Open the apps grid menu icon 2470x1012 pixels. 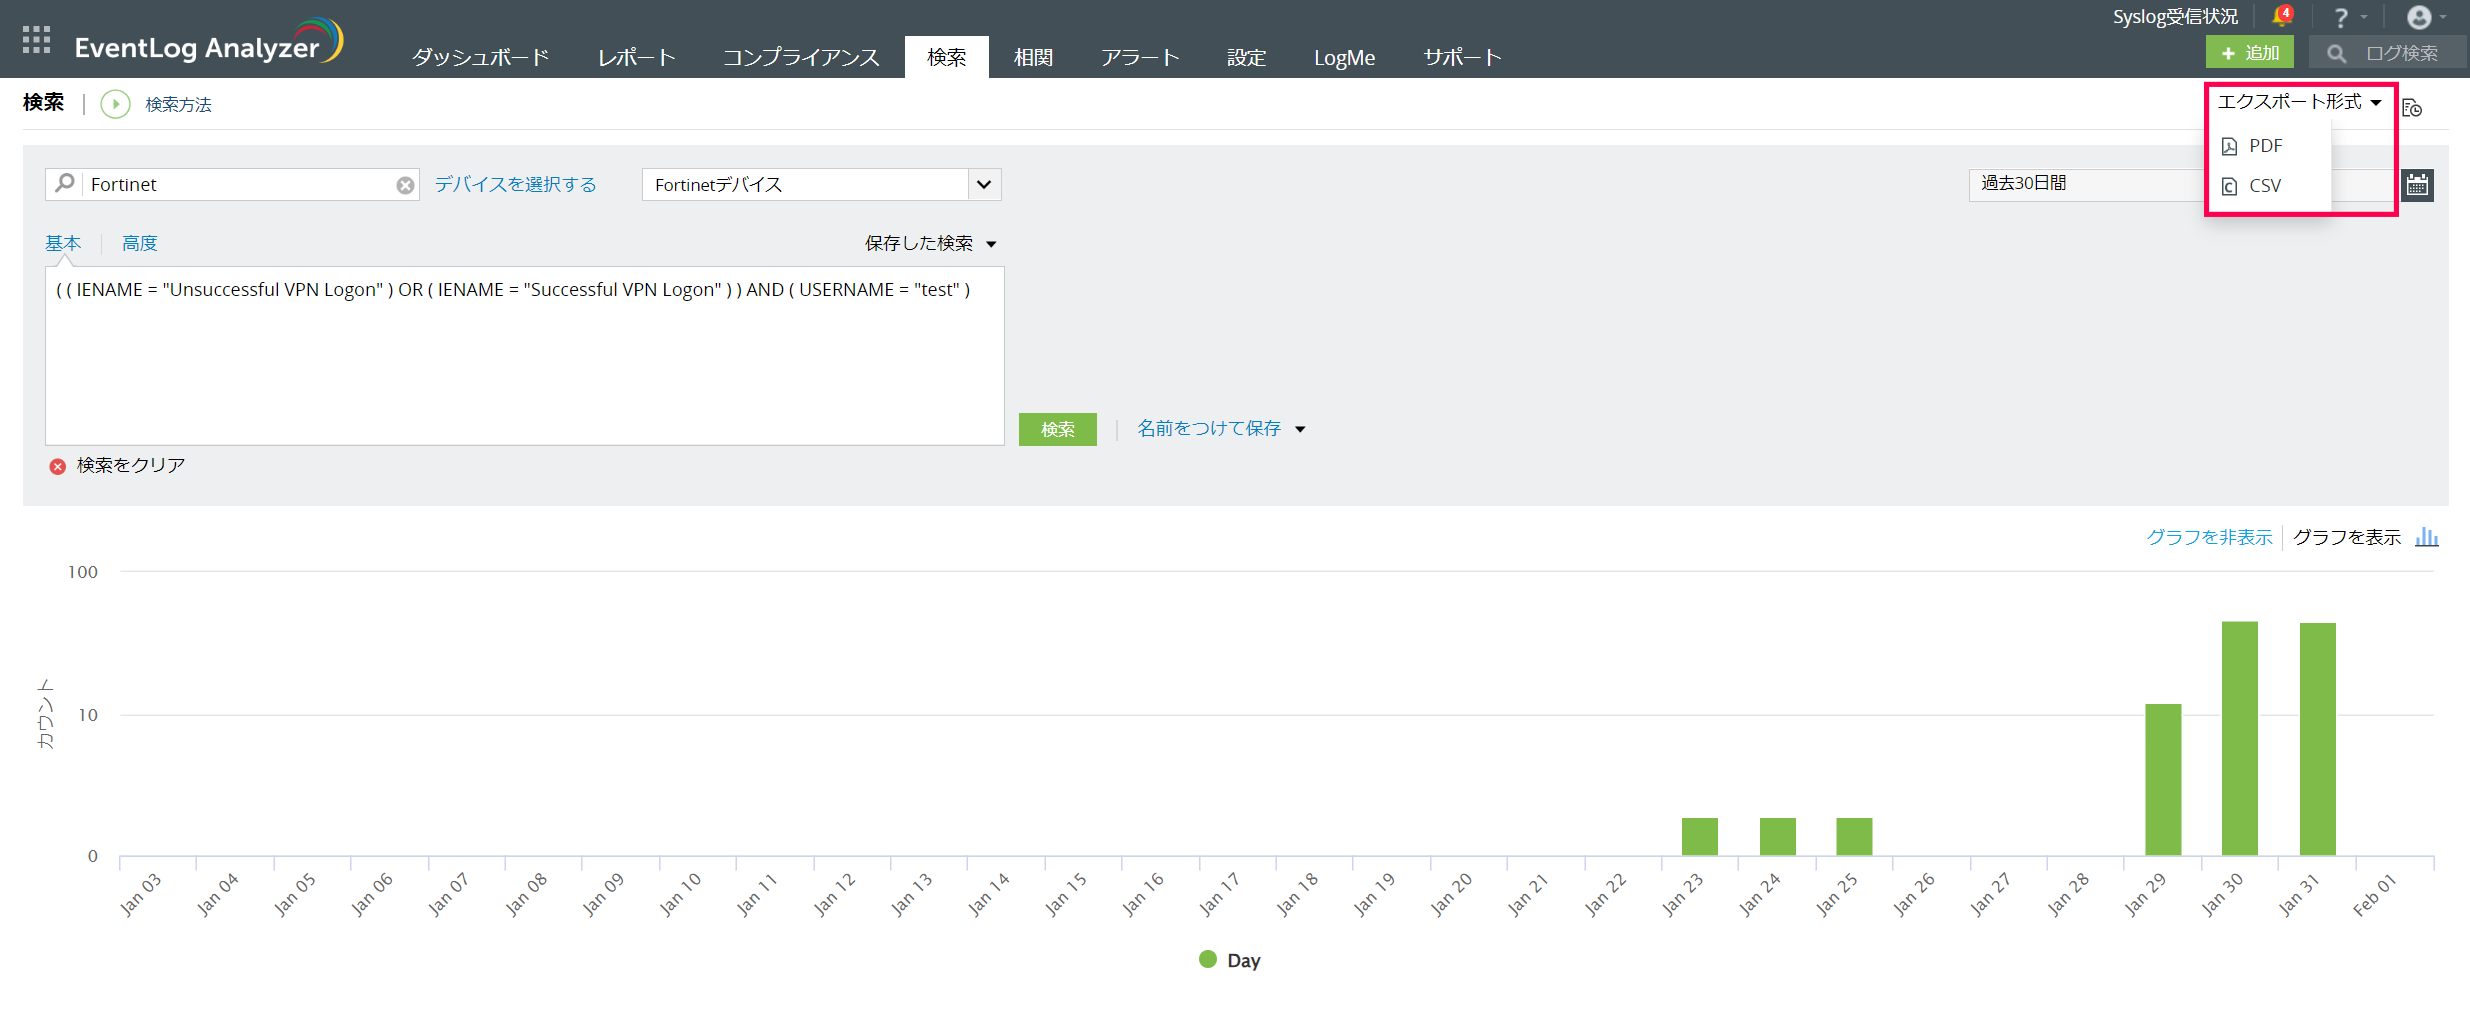[36, 40]
